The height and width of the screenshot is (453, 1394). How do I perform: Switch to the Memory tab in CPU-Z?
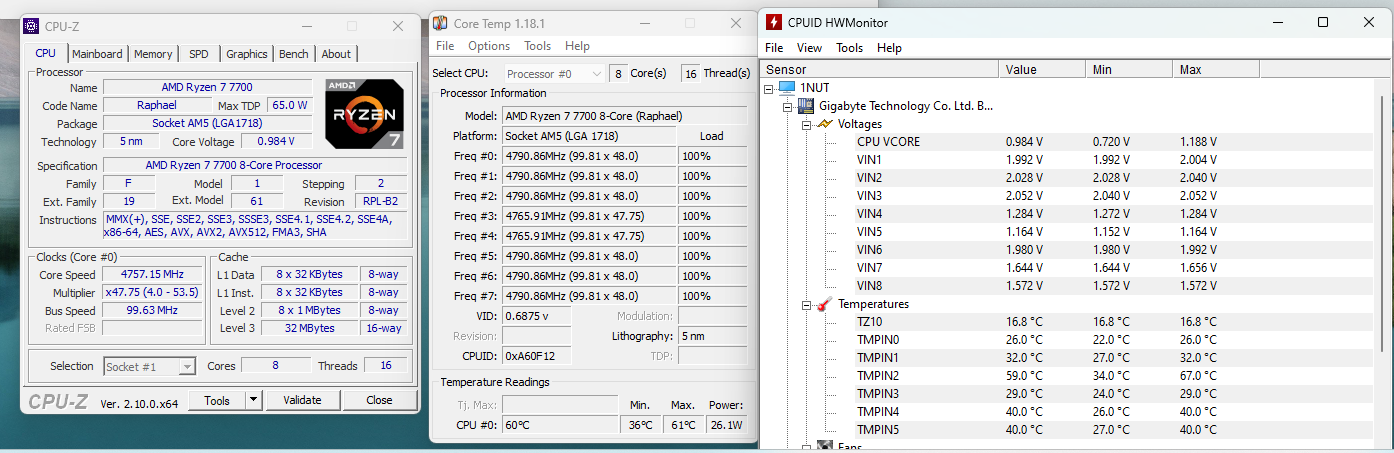pyautogui.click(x=153, y=54)
